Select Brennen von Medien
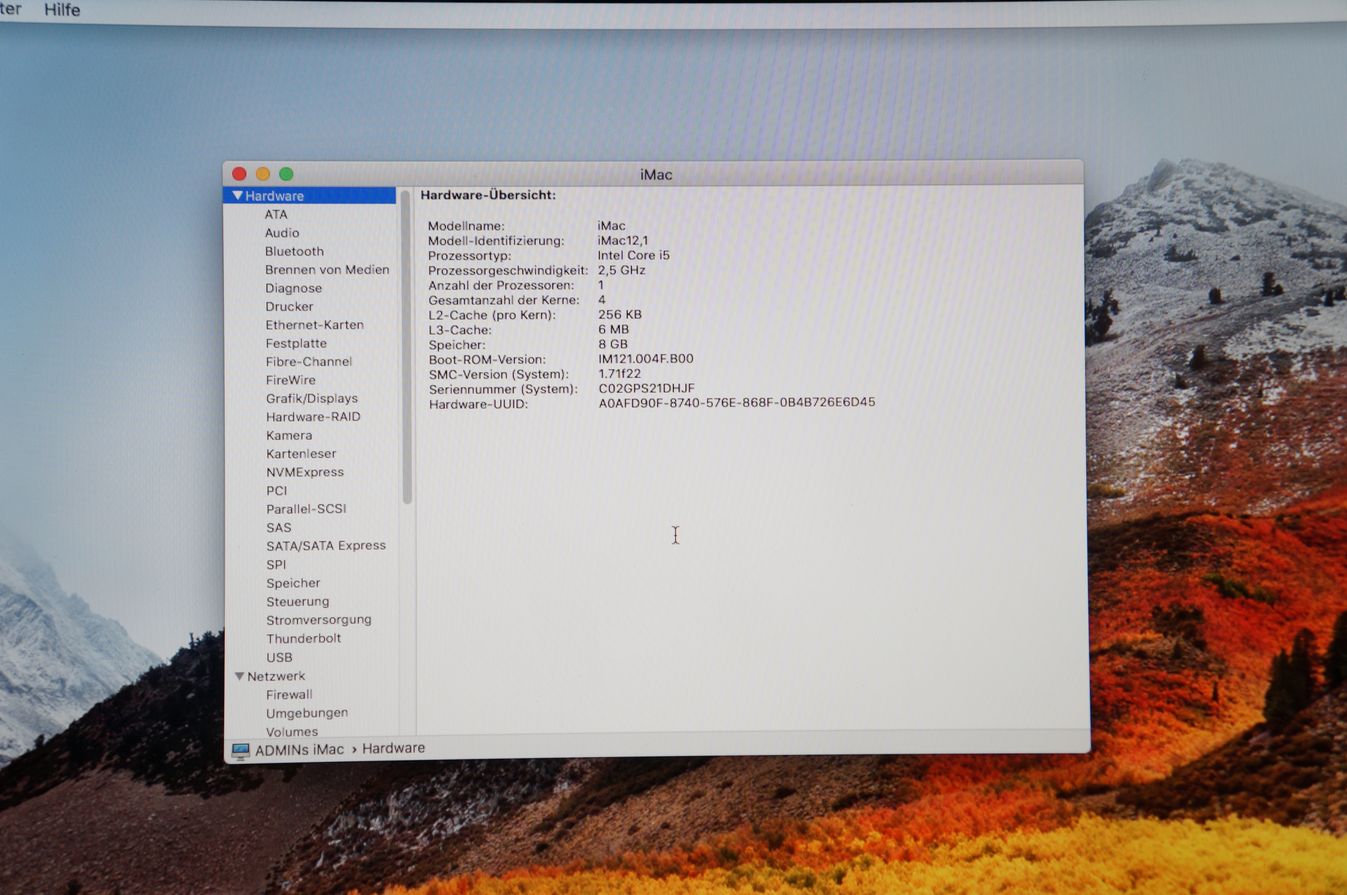1347x895 pixels. pos(327,270)
